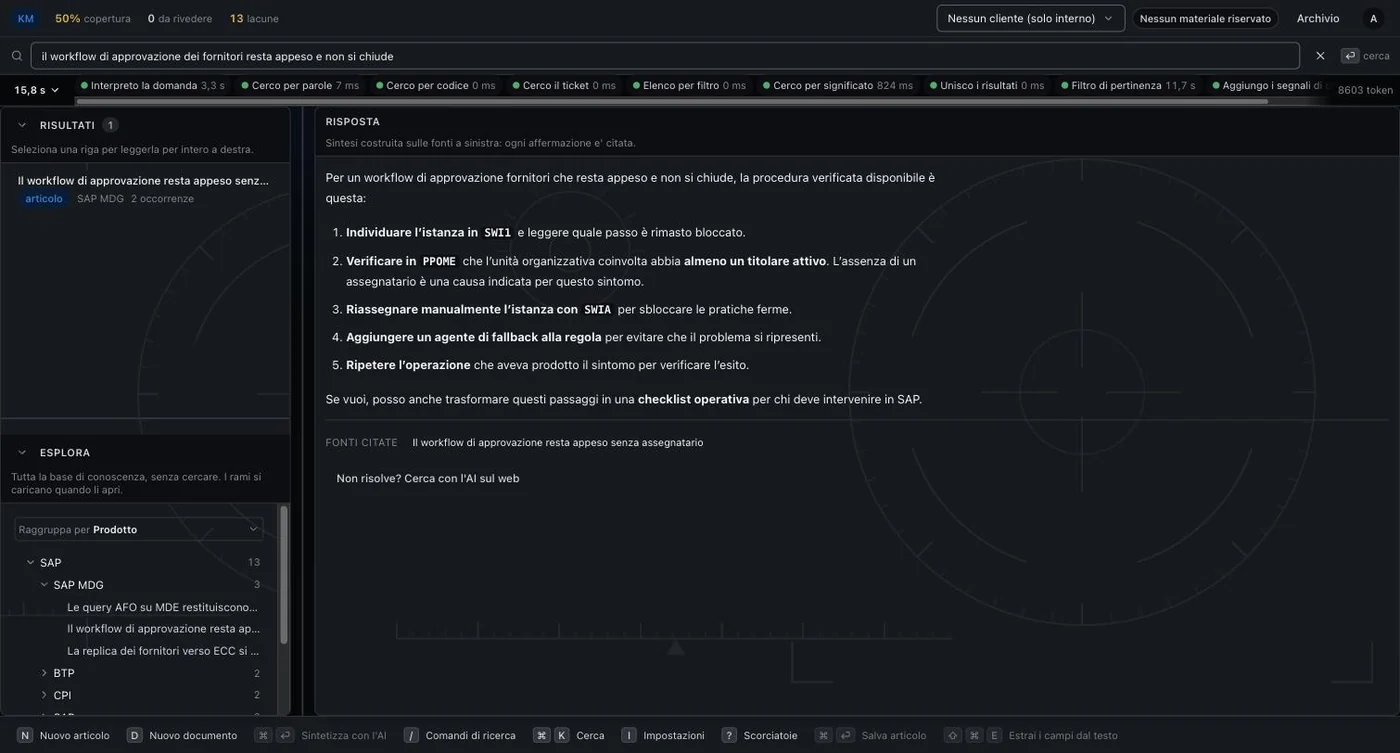1400x753 pixels.
Task: Open Raggruppa per Prodotto dropdown
Action: click(139, 529)
